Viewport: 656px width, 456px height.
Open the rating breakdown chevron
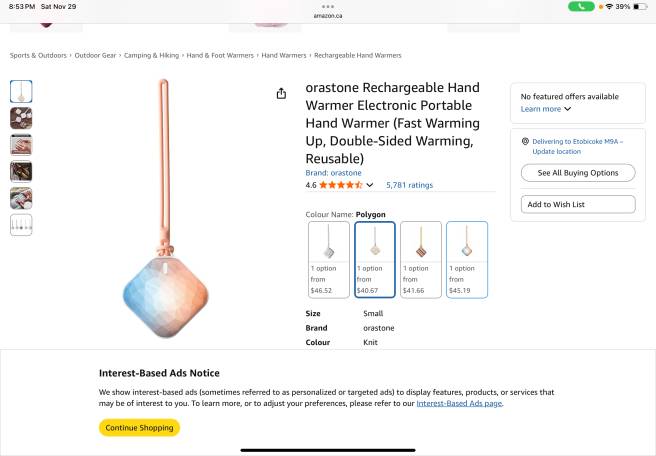[369, 185]
